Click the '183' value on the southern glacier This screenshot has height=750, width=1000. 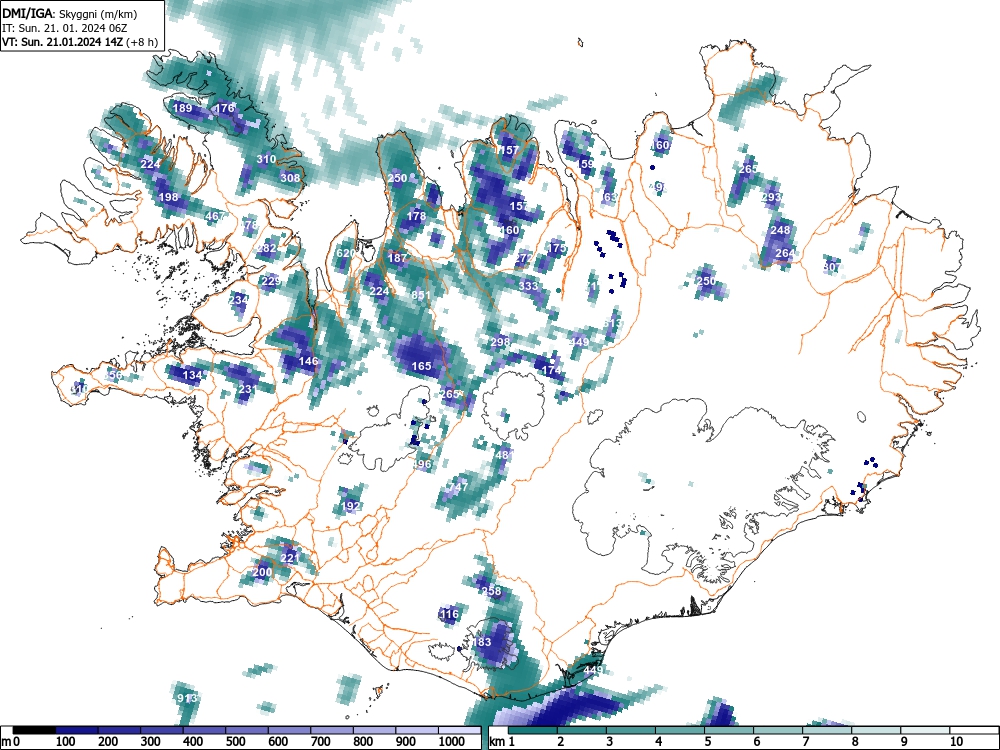click(482, 642)
